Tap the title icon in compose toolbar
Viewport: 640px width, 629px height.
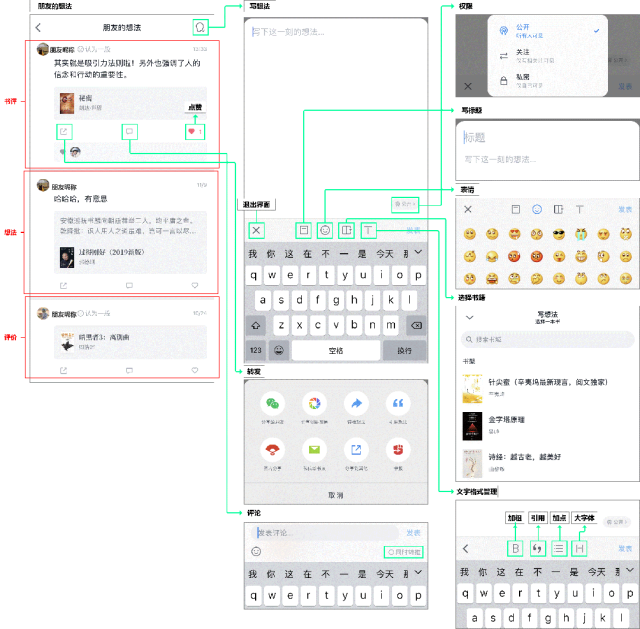click(304, 230)
